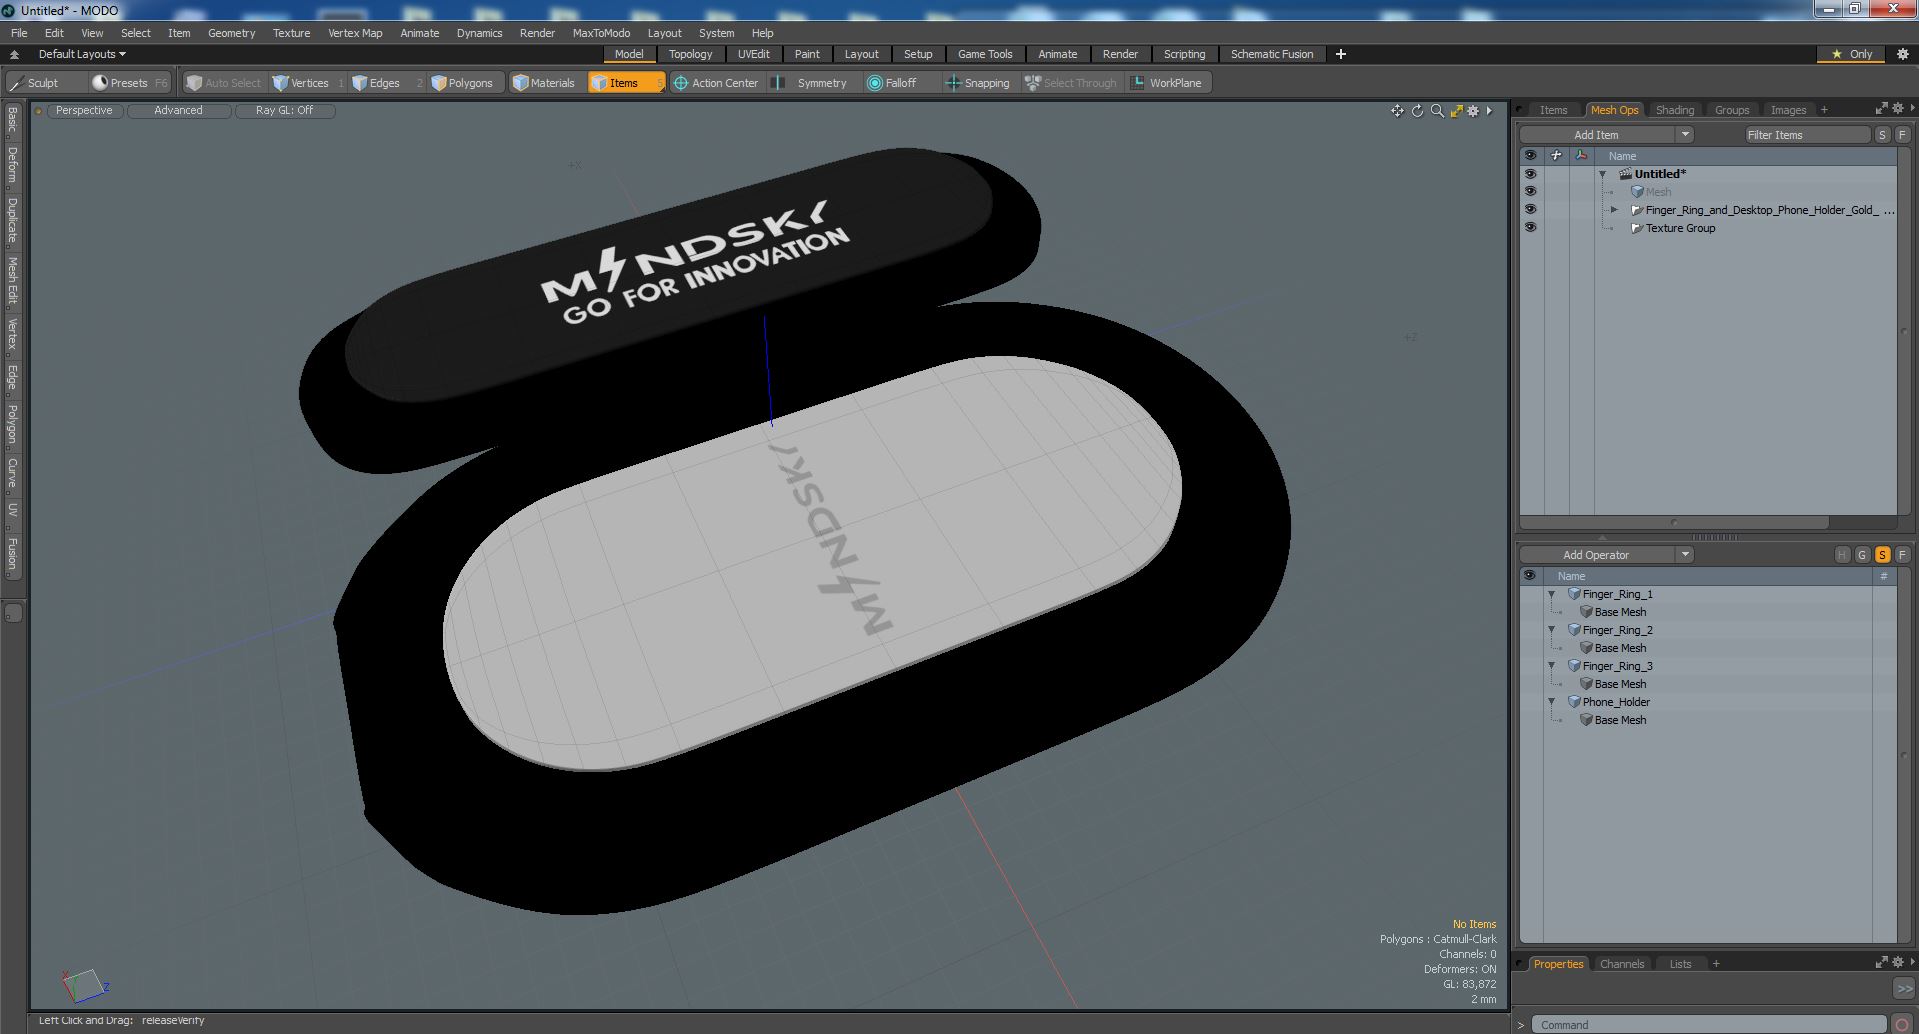Toggle Auto Select
The width and height of the screenshot is (1919, 1034).
point(224,83)
